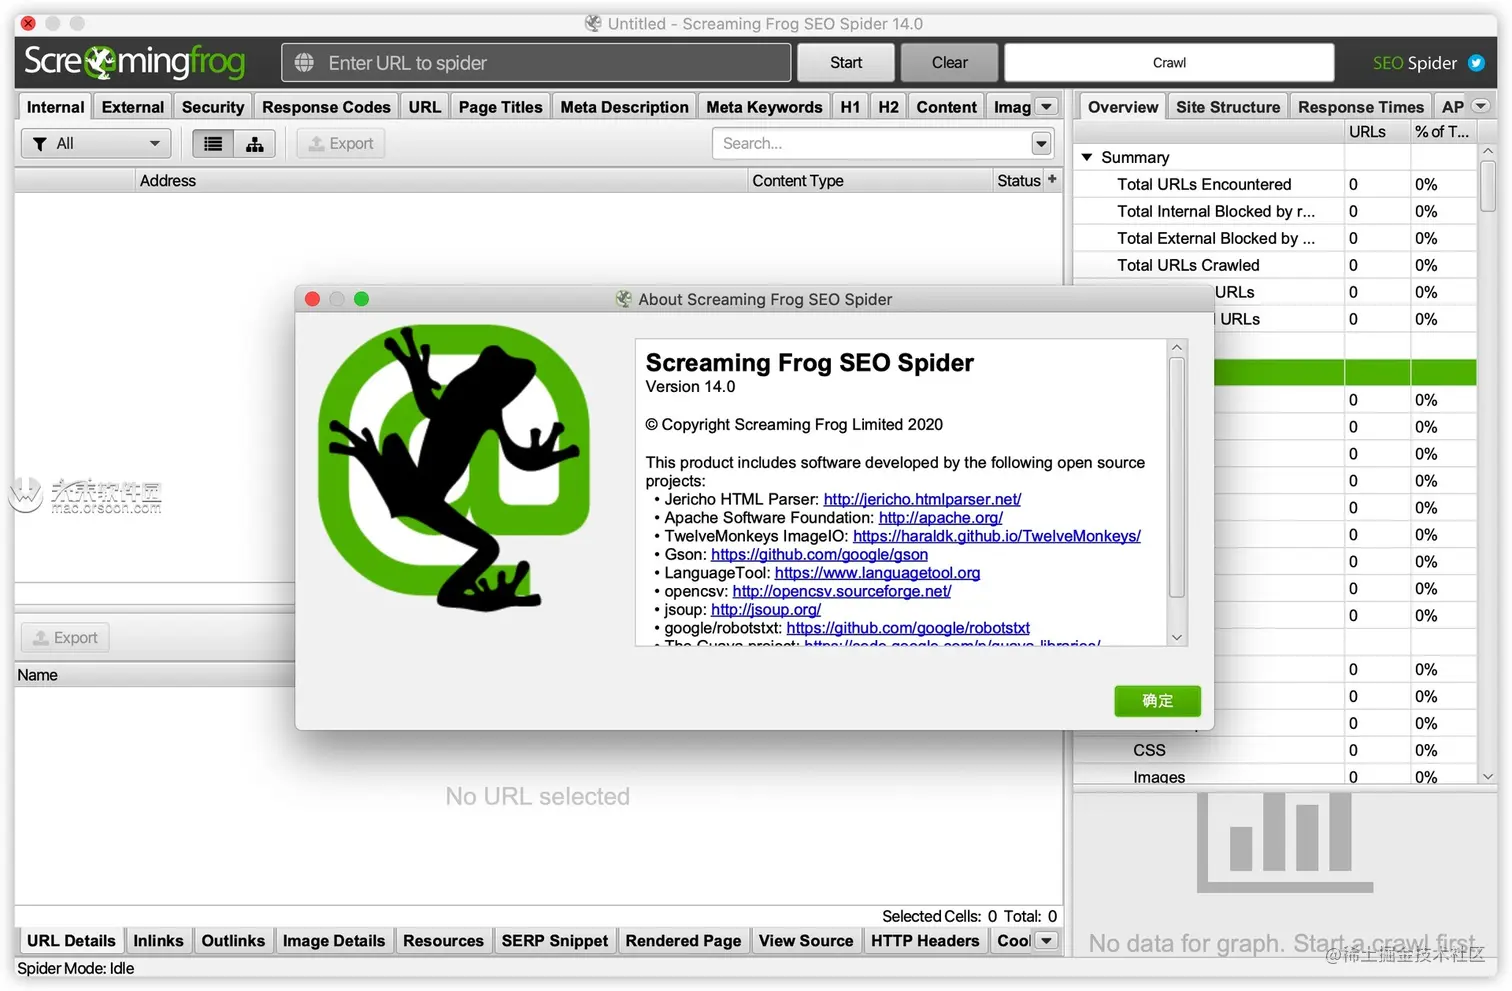Click the Screaming Frog logo in header
Viewport: 1512px width, 991px height.
(x=134, y=62)
